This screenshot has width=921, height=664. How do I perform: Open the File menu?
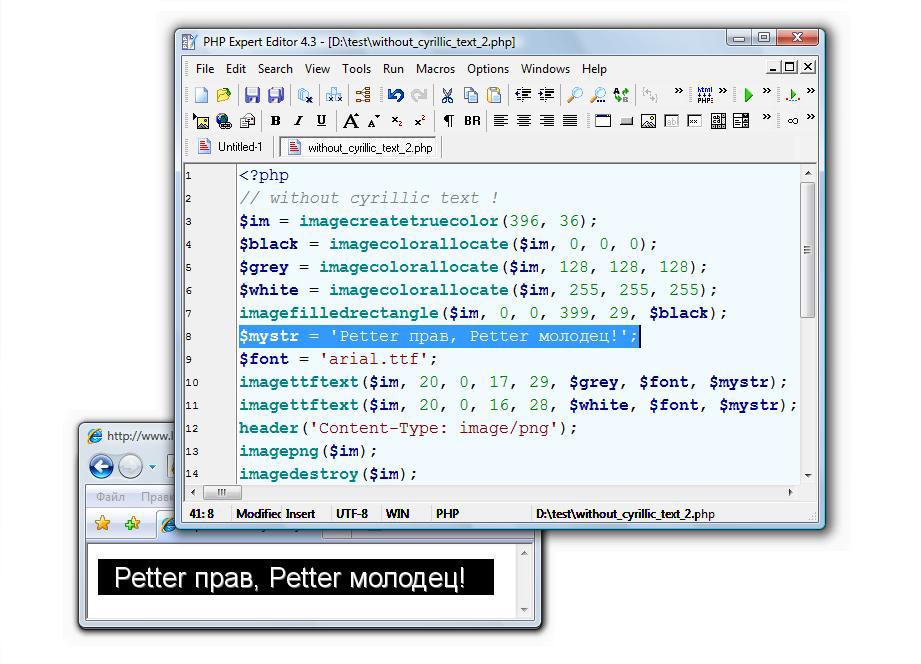tap(205, 69)
